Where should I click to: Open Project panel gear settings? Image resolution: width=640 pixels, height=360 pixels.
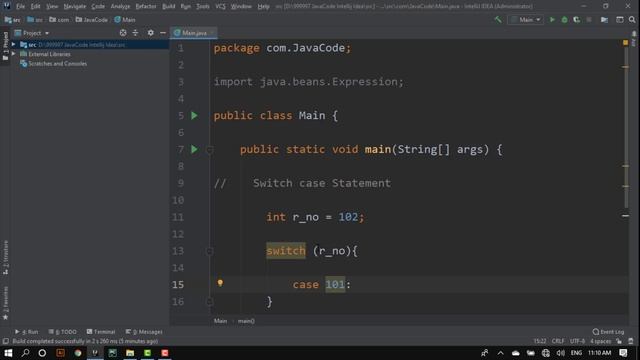[151, 33]
